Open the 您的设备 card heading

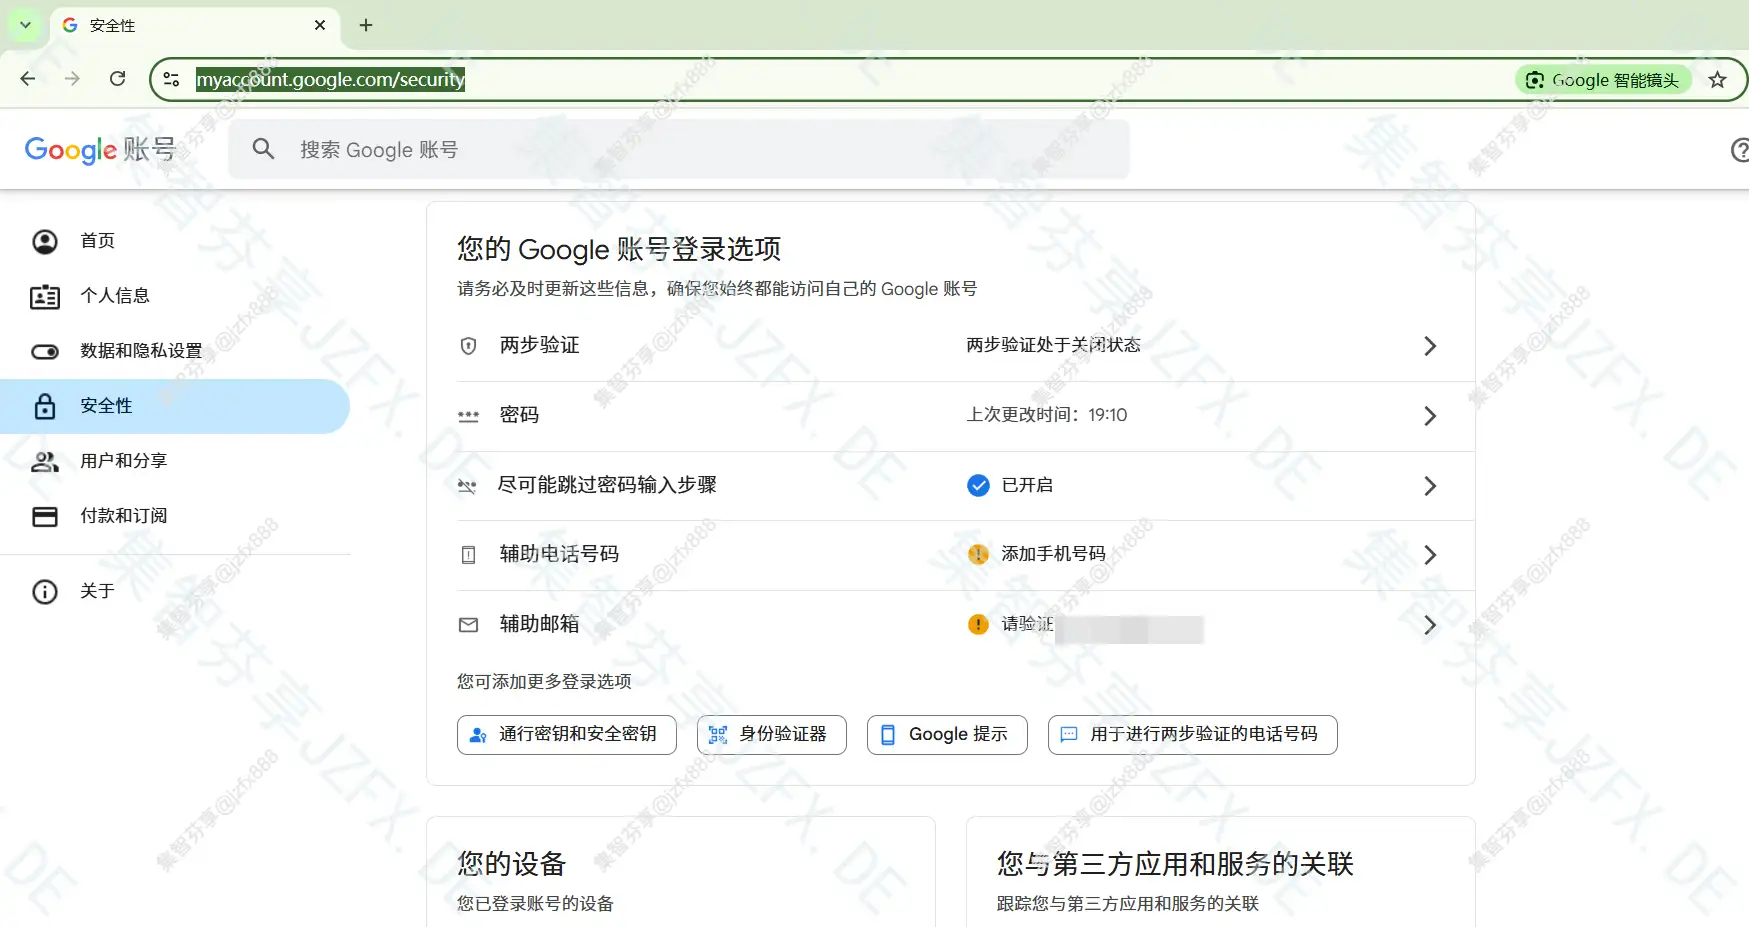(512, 864)
